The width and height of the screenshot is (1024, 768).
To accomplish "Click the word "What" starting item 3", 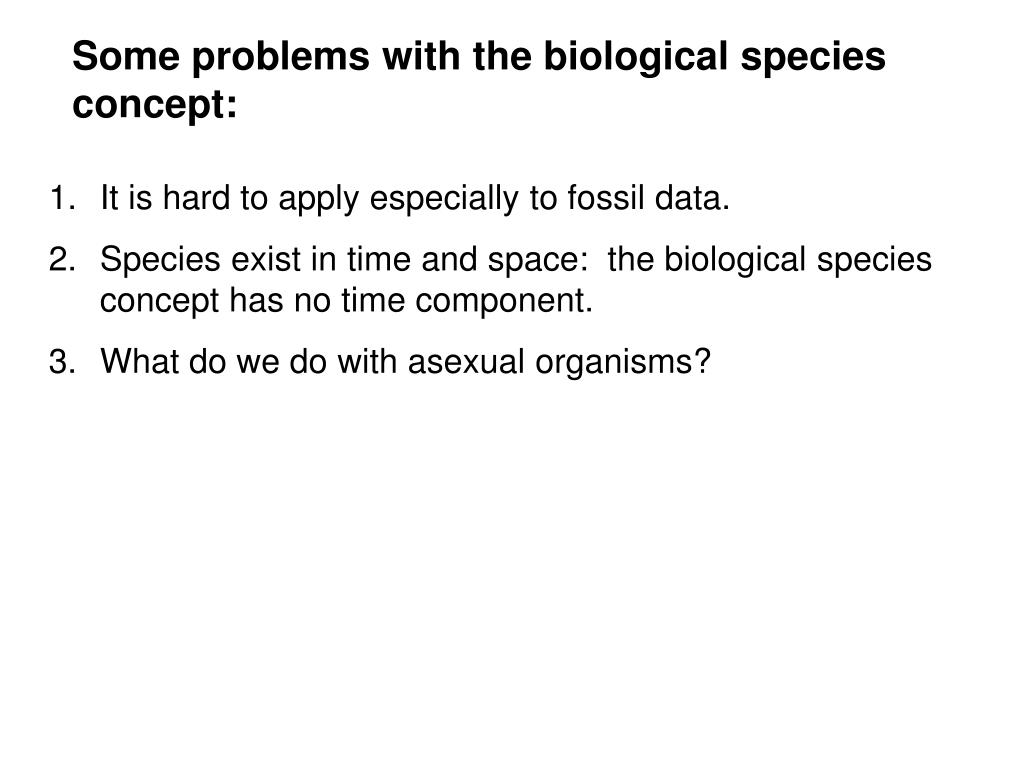I will tap(140, 361).
